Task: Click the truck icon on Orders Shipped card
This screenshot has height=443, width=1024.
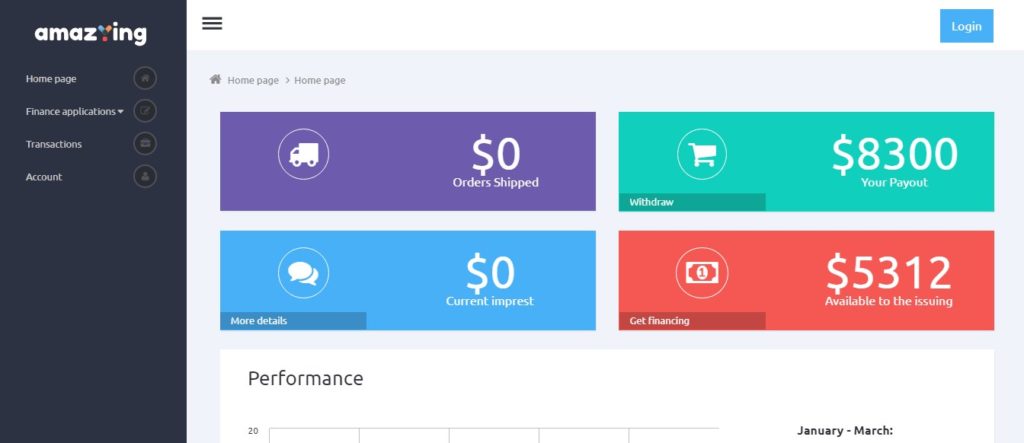Action: 304,154
